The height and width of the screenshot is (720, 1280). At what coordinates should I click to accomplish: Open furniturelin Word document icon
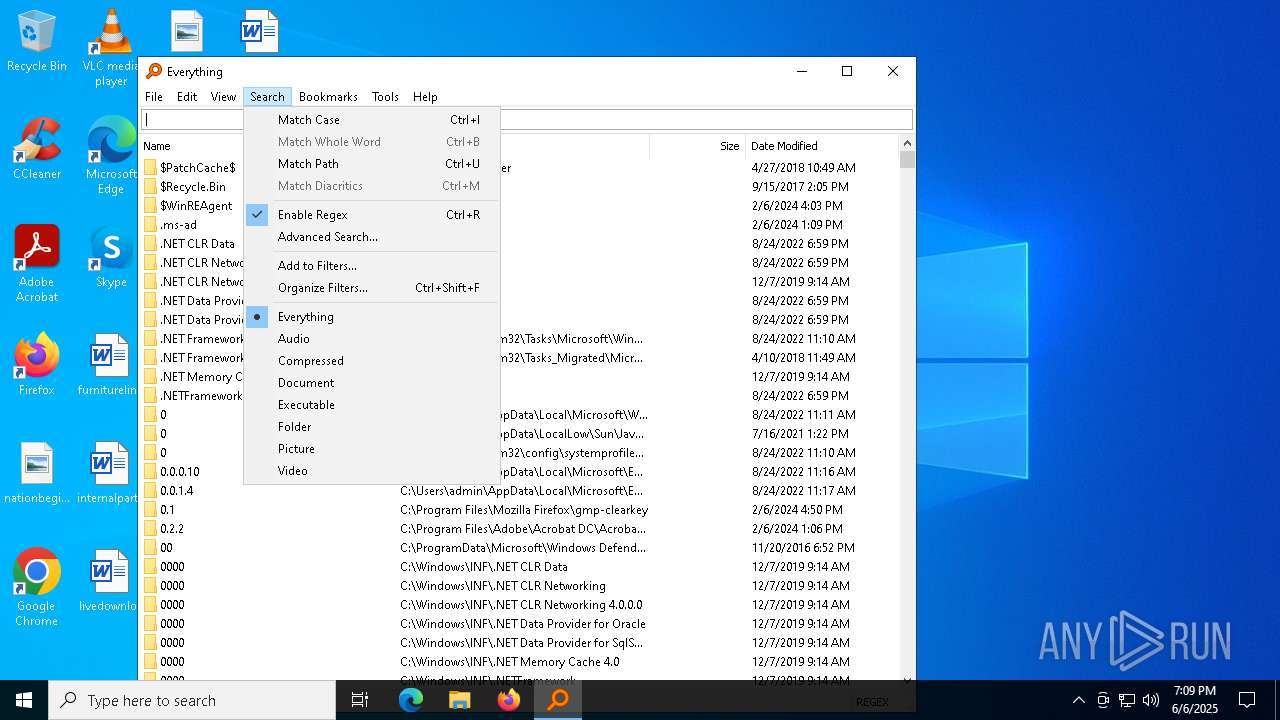coord(108,365)
